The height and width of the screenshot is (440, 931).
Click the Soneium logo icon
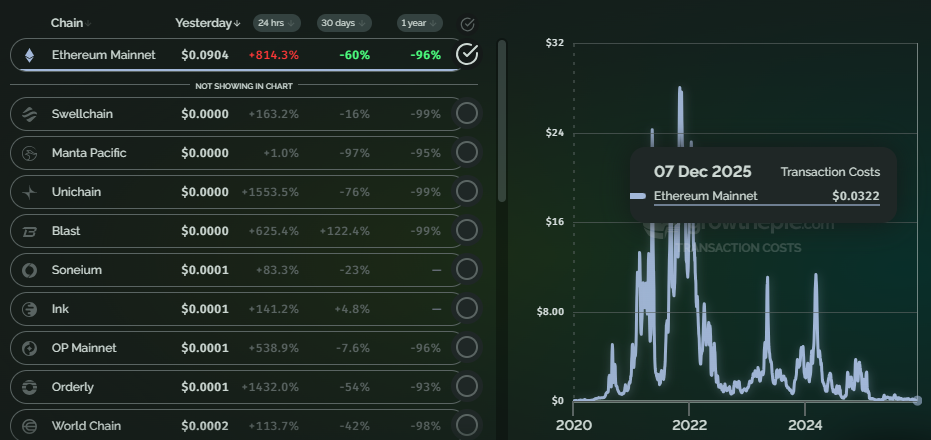[30, 270]
